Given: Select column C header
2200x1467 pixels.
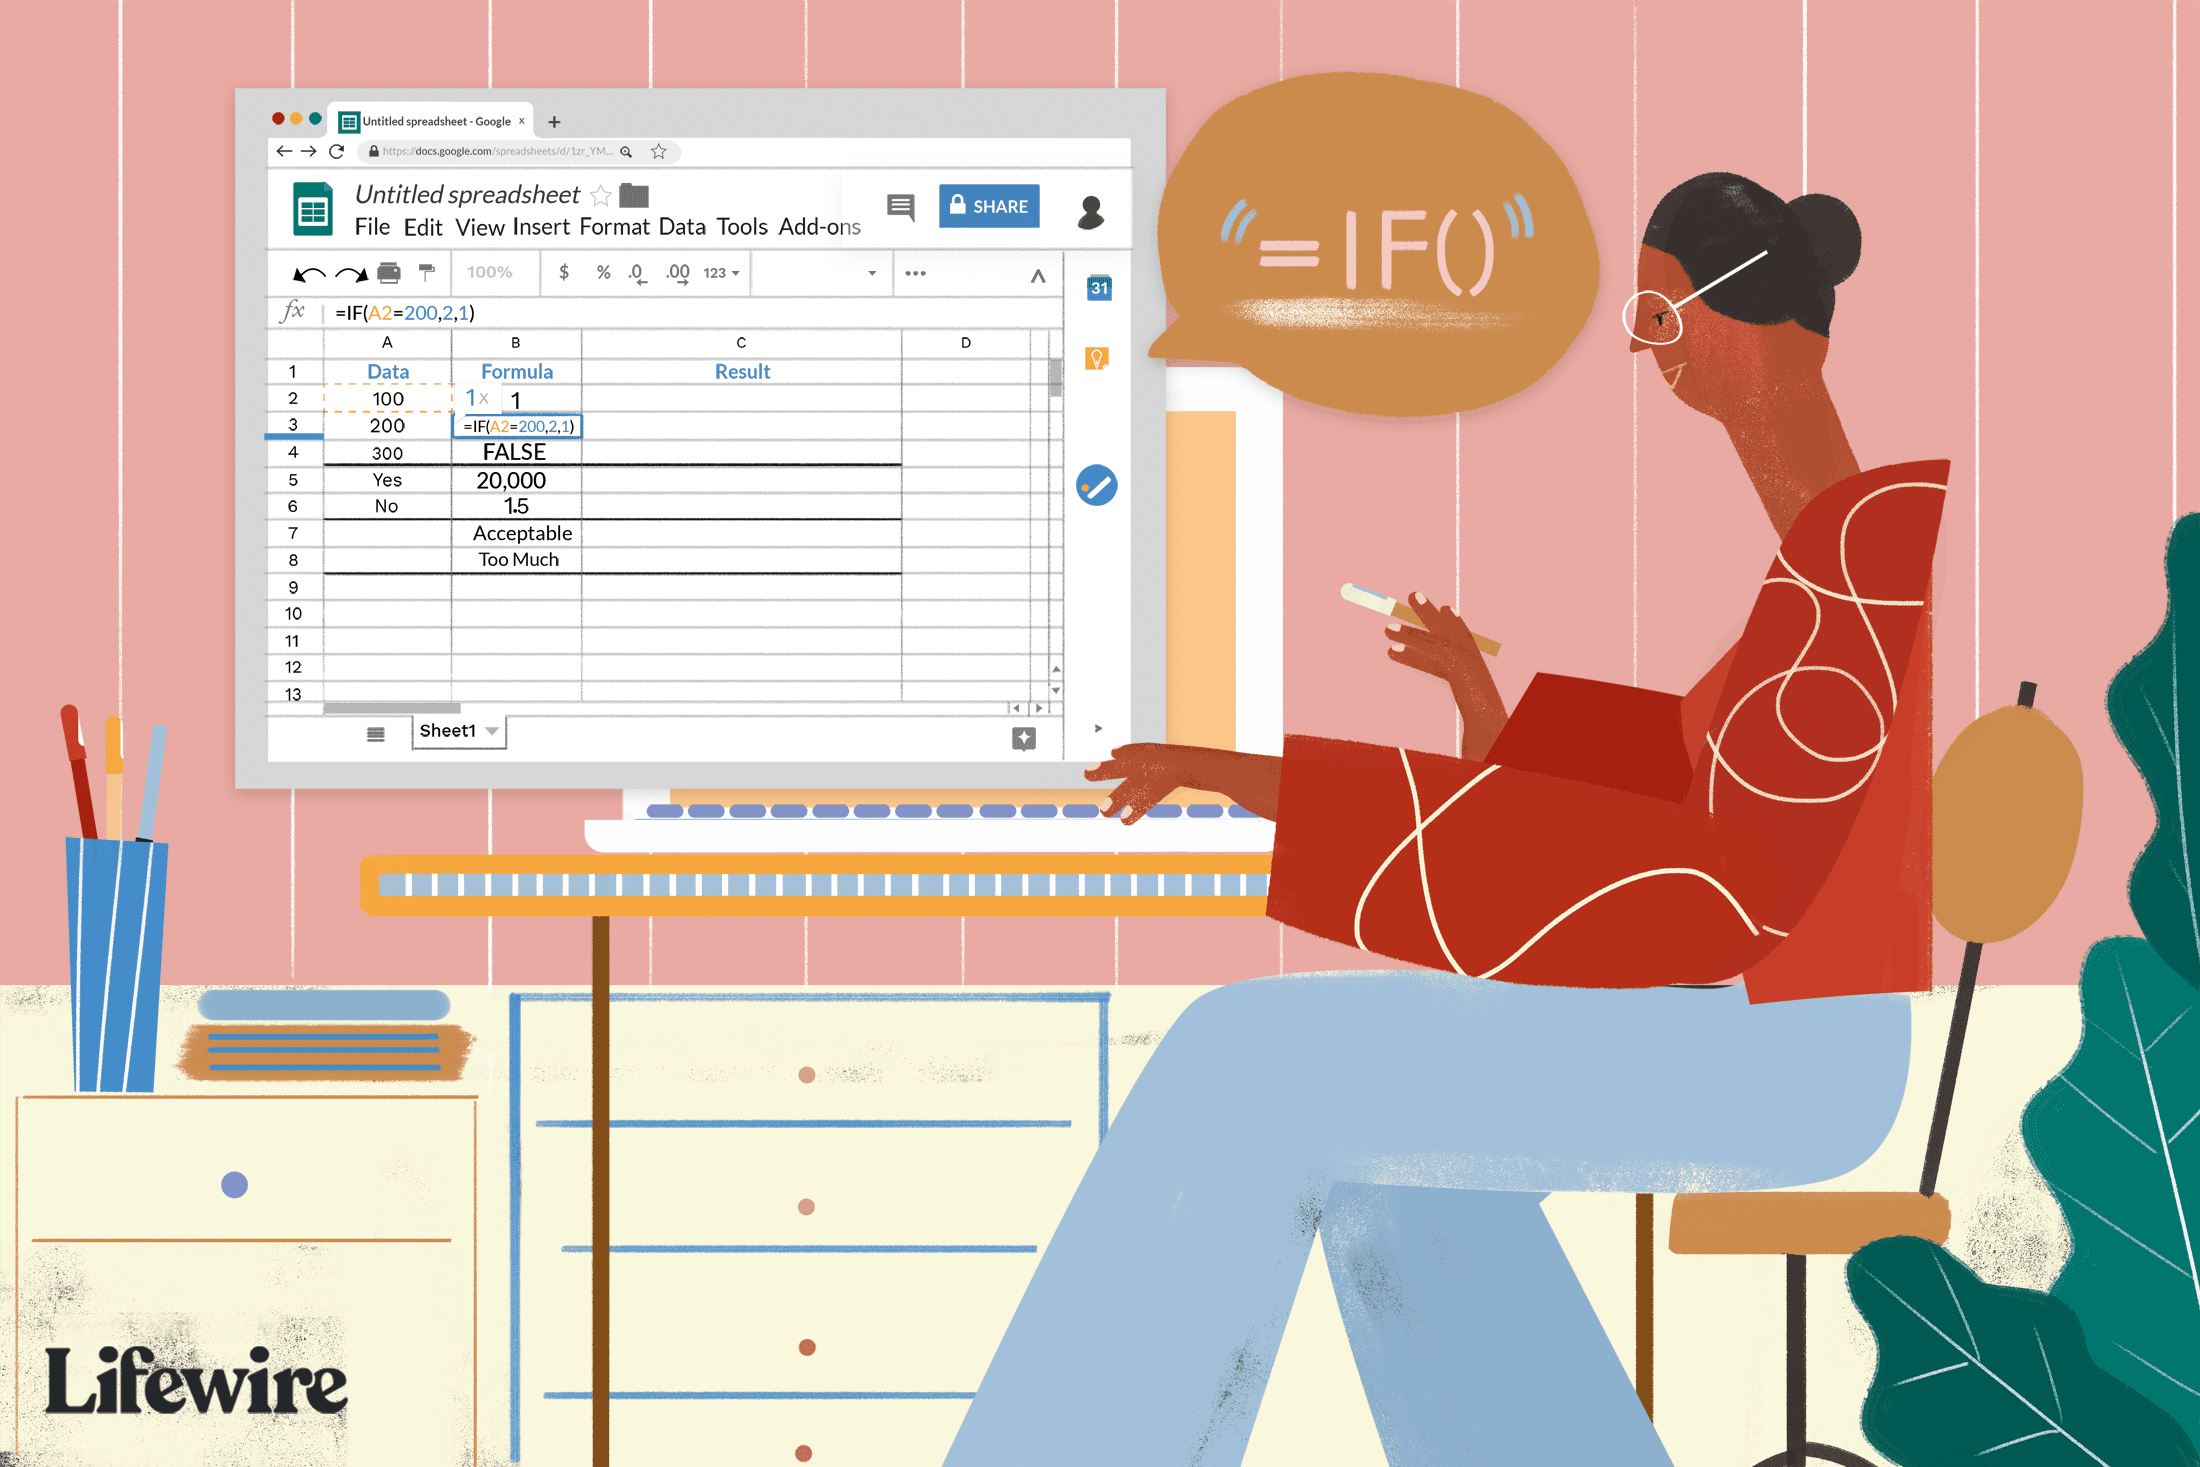Looking at the screenshot, I should tap(741, 343).
